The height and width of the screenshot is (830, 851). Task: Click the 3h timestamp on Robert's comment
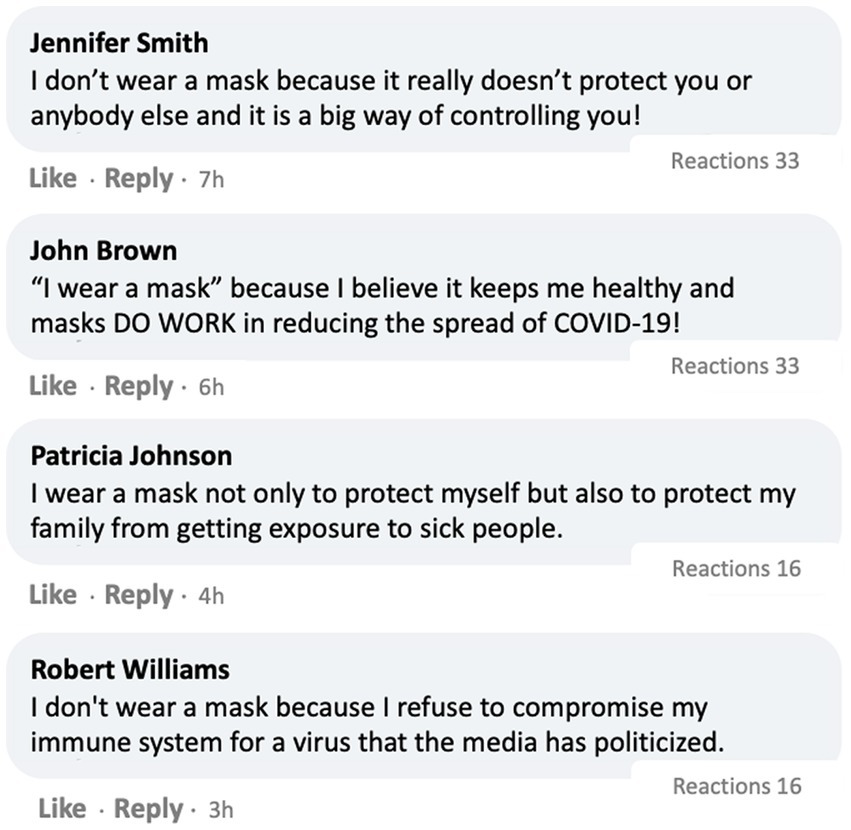[220, 810]
